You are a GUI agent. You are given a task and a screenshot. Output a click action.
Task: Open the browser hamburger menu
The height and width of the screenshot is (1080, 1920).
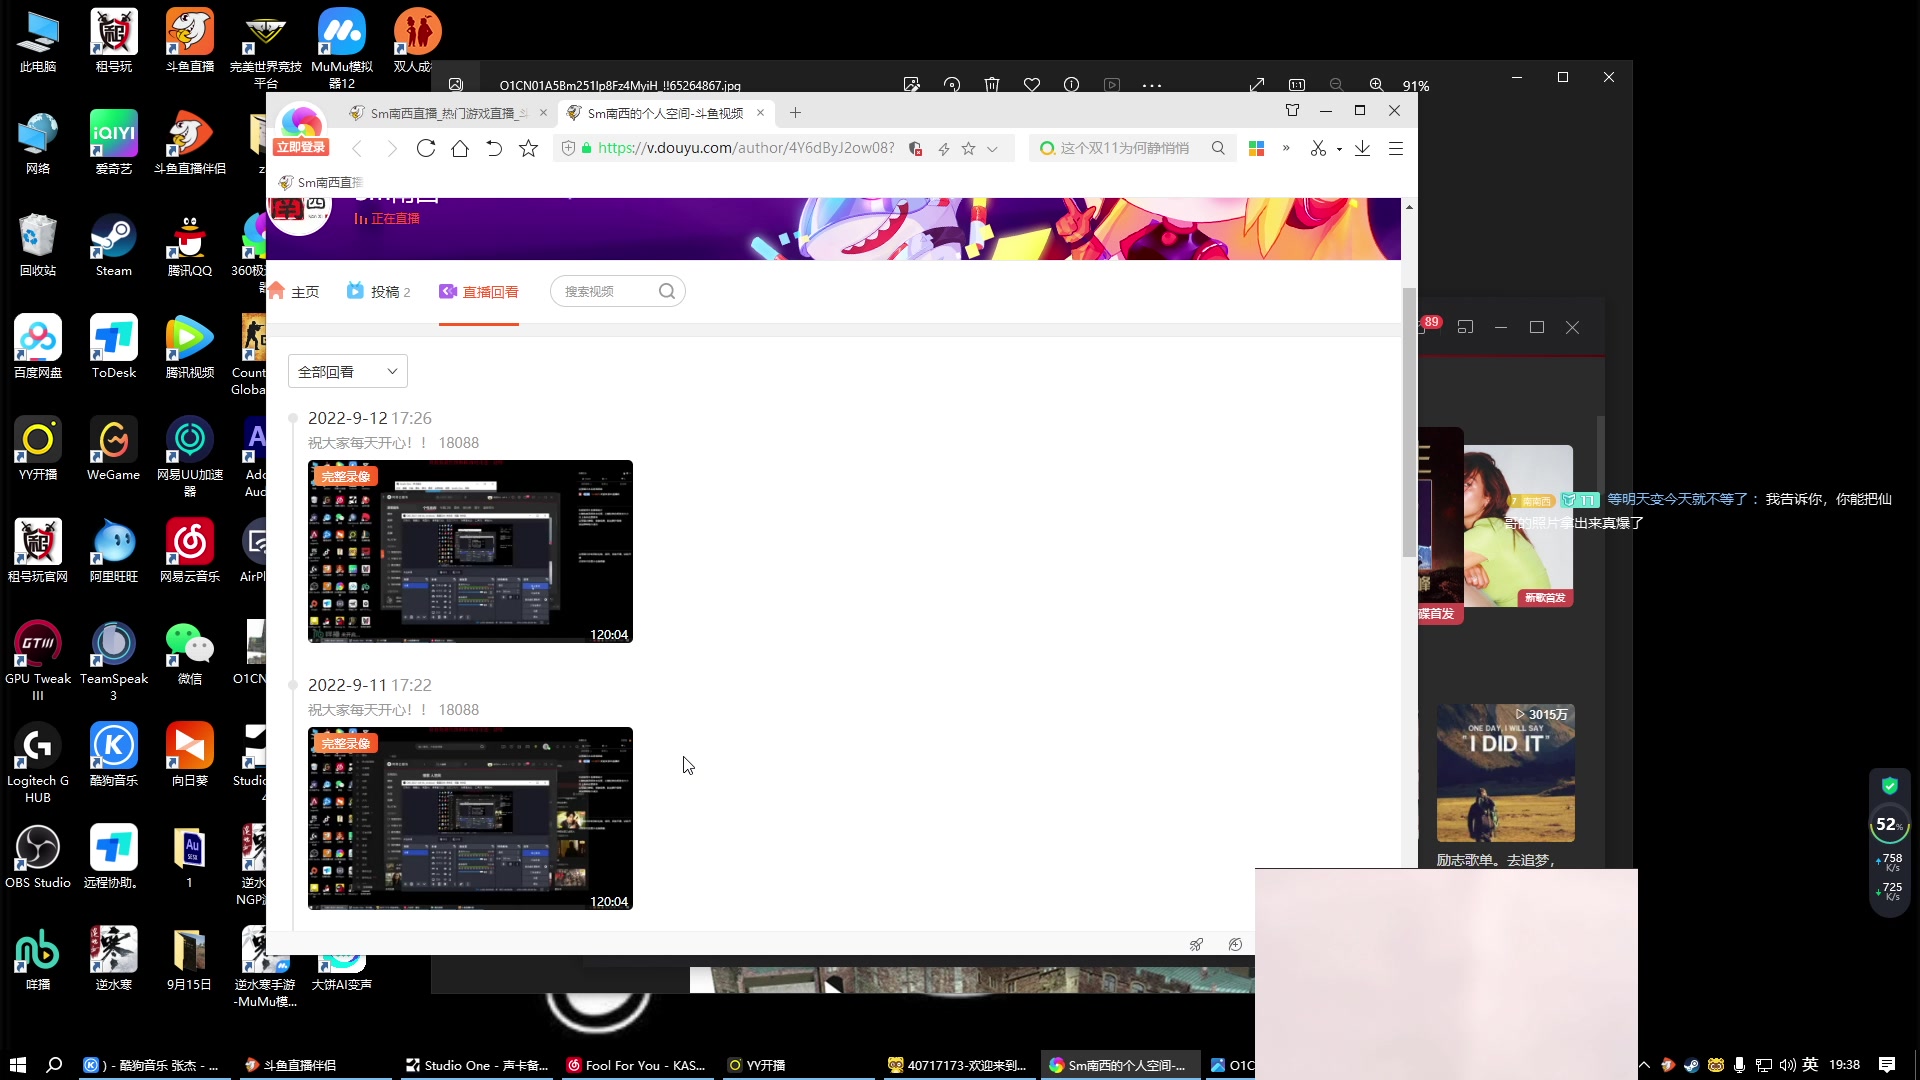1396,148
